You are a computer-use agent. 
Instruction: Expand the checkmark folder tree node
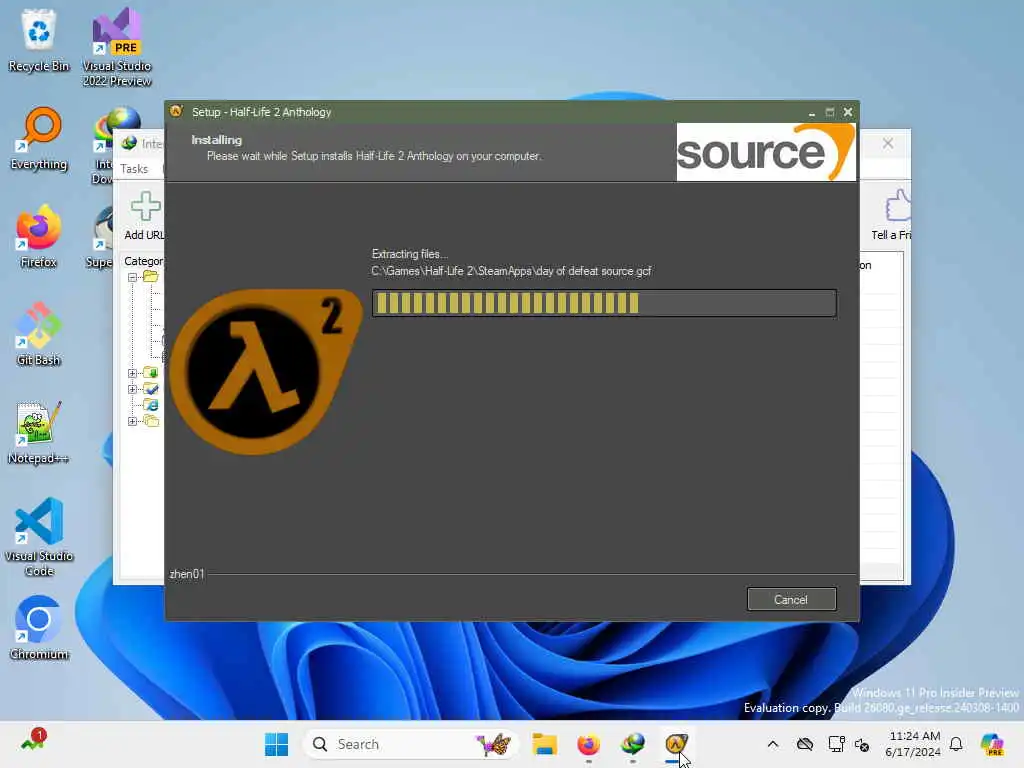coord(133,389)
